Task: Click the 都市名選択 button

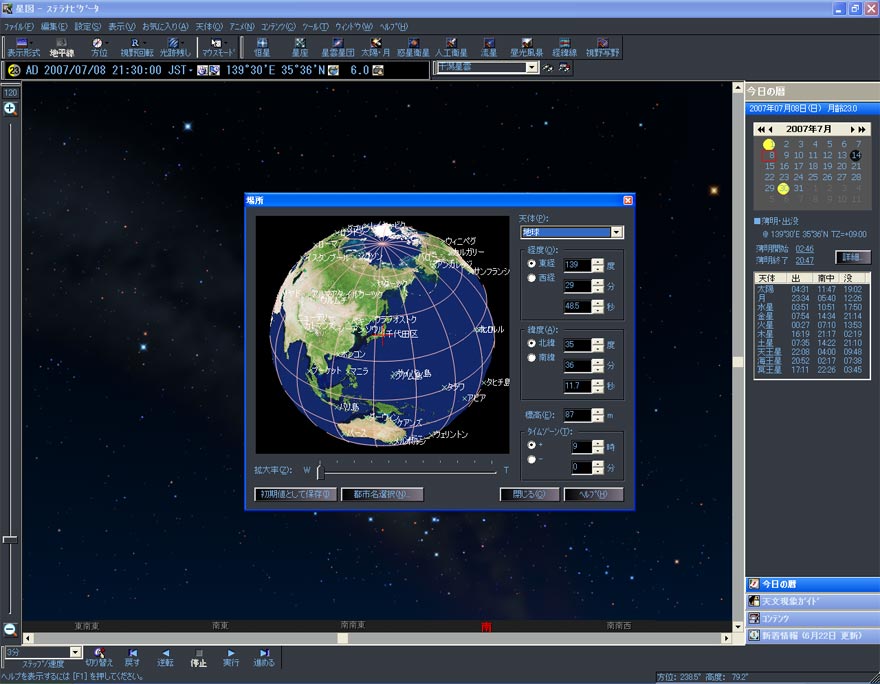Action: pos(382,494)
